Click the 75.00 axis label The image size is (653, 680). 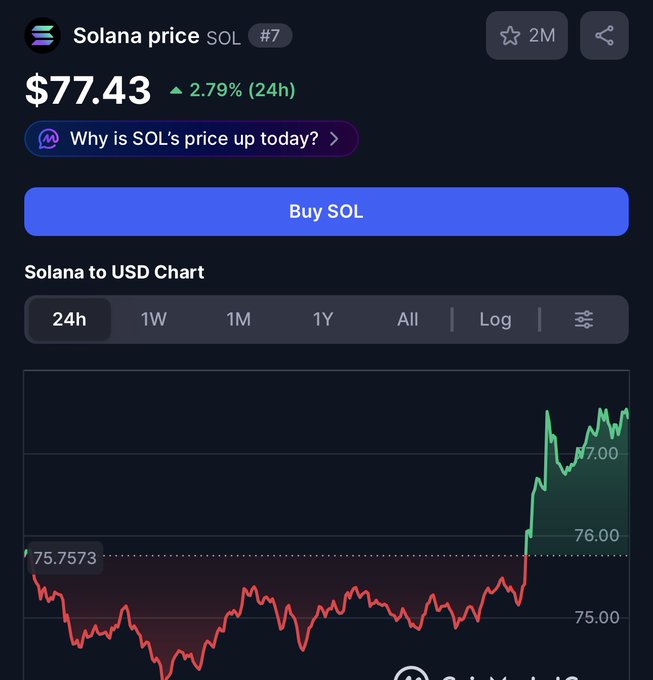coord(597,618)
